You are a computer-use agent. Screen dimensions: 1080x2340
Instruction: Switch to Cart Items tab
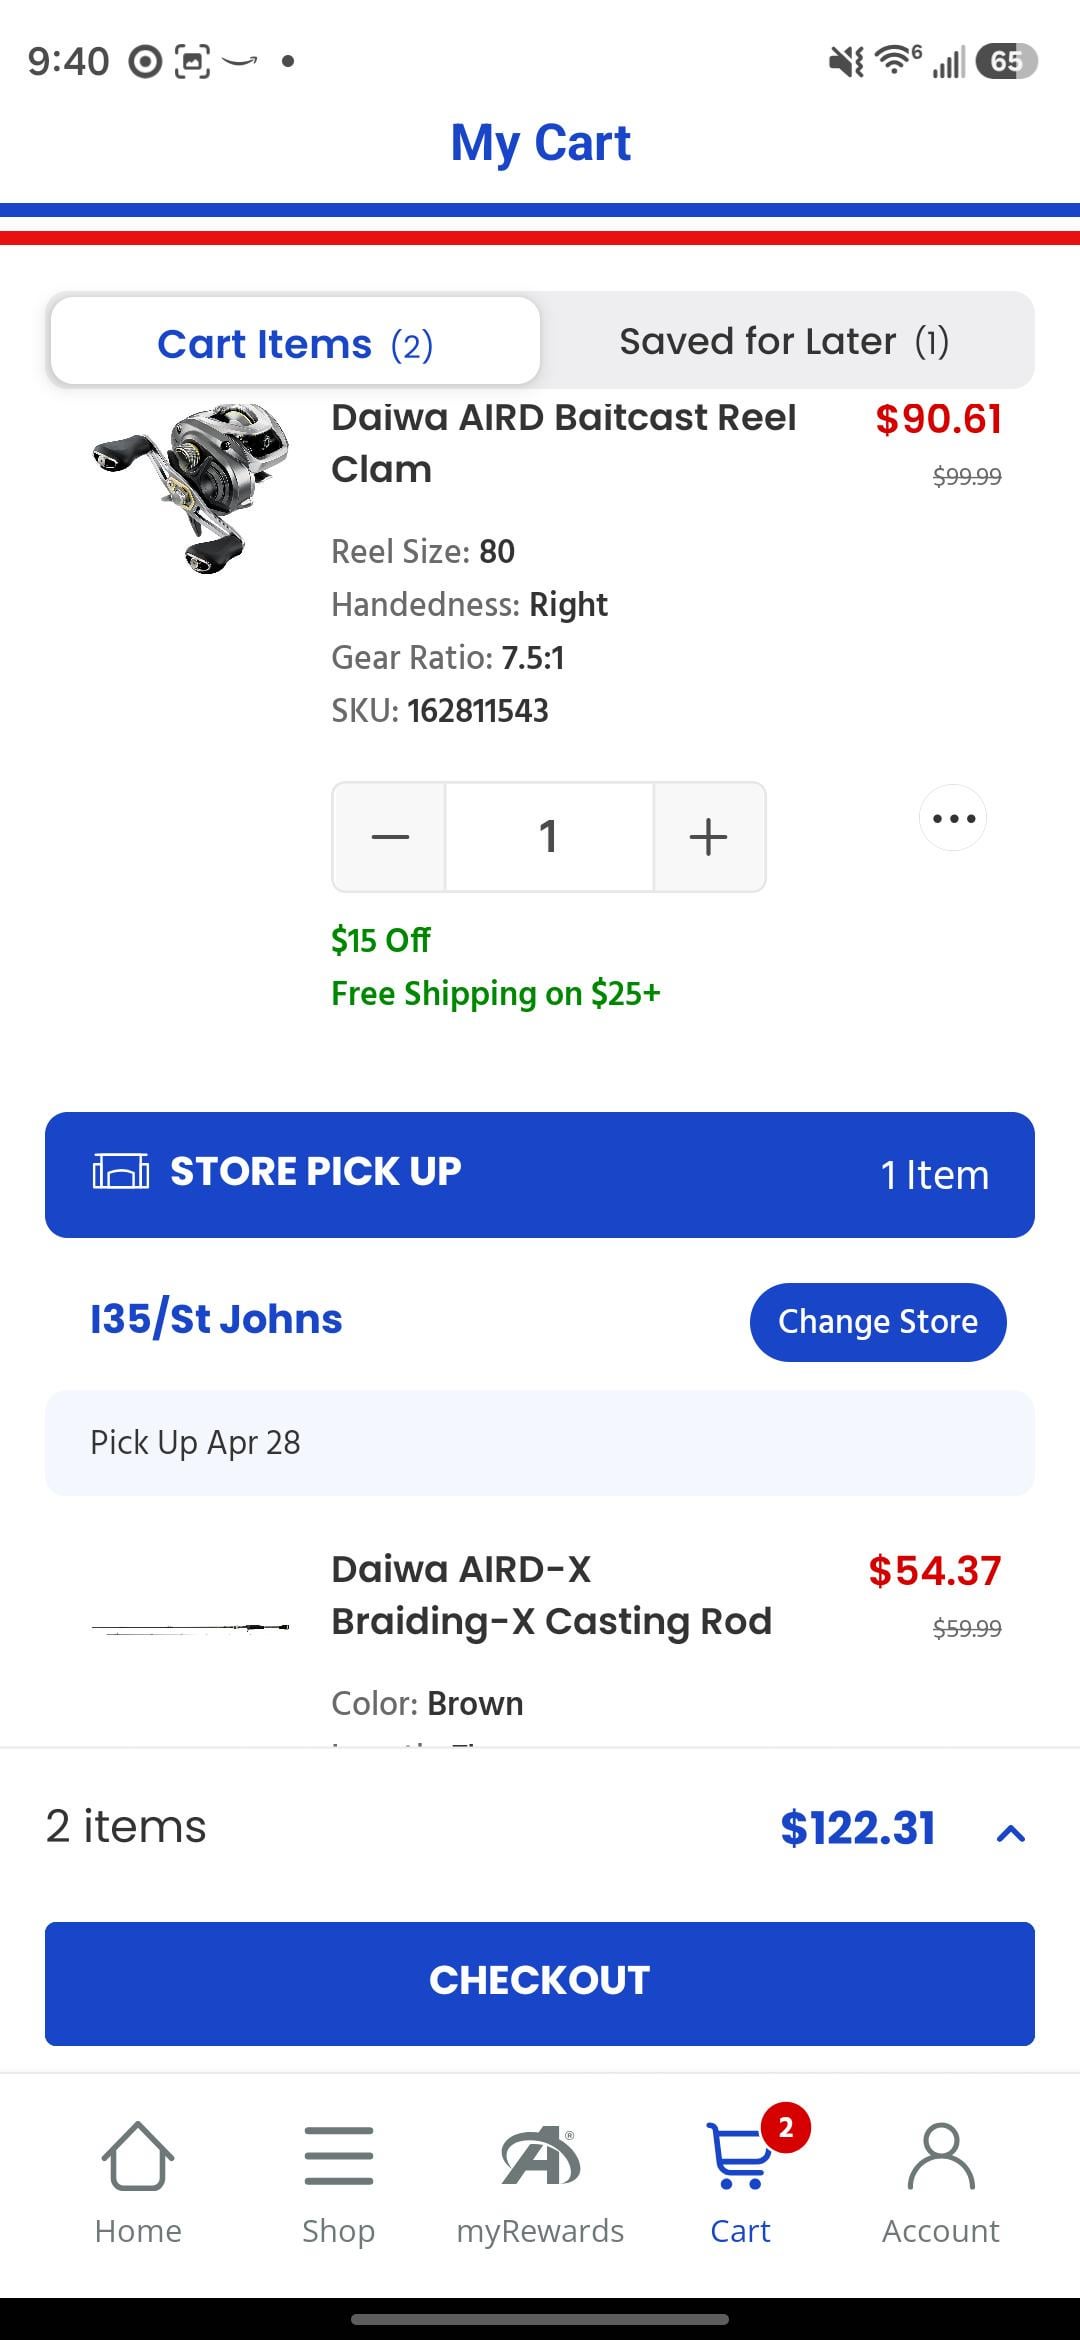pyautogui.click(x=295, y=343)
